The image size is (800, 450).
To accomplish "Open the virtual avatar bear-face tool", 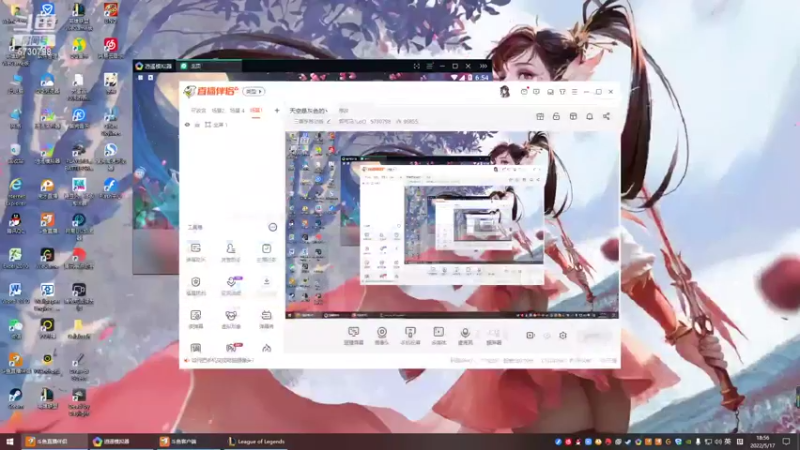I will pyautogui.click(x=231, y=319).
